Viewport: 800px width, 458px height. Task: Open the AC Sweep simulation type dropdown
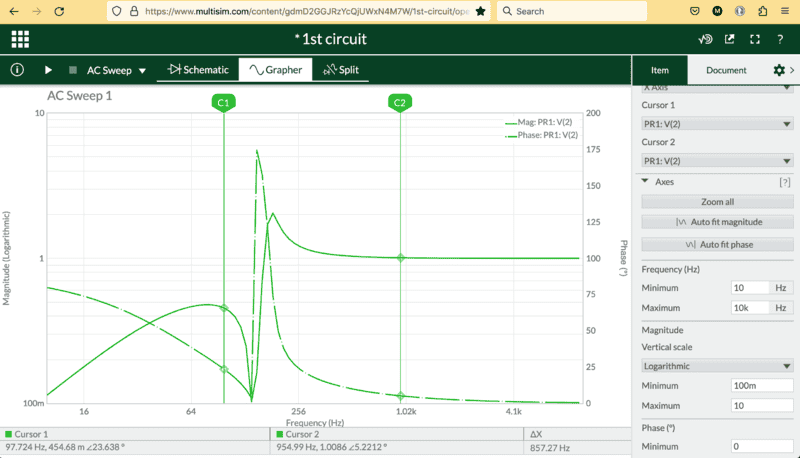(116, 70)
